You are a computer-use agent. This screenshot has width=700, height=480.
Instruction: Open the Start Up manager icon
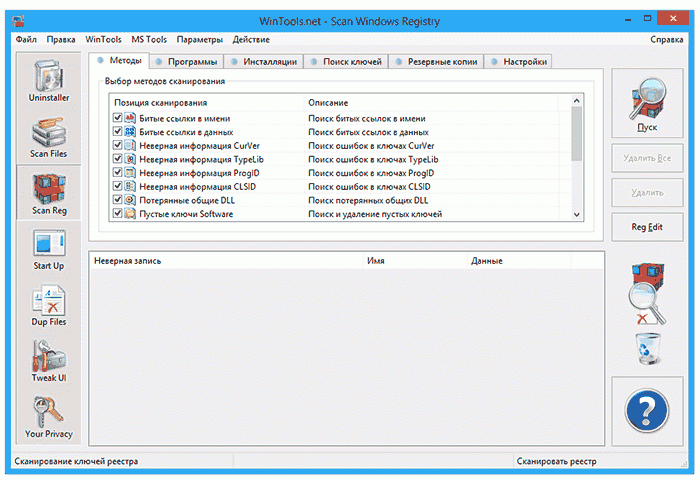click(x=47, y=249)
